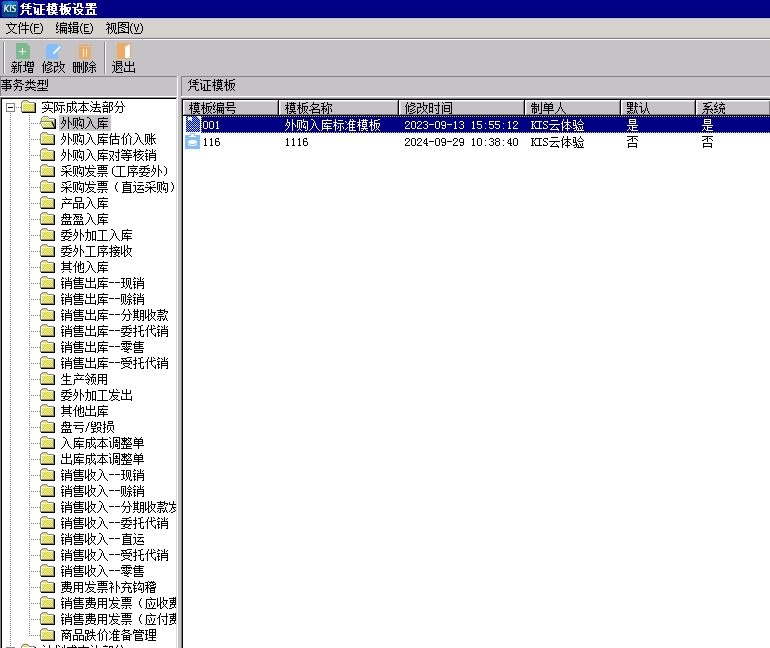This screenshot has width=770, height=648.
Task: Select the 销售出库--赊销 folder icon
Action: (48, 299)
